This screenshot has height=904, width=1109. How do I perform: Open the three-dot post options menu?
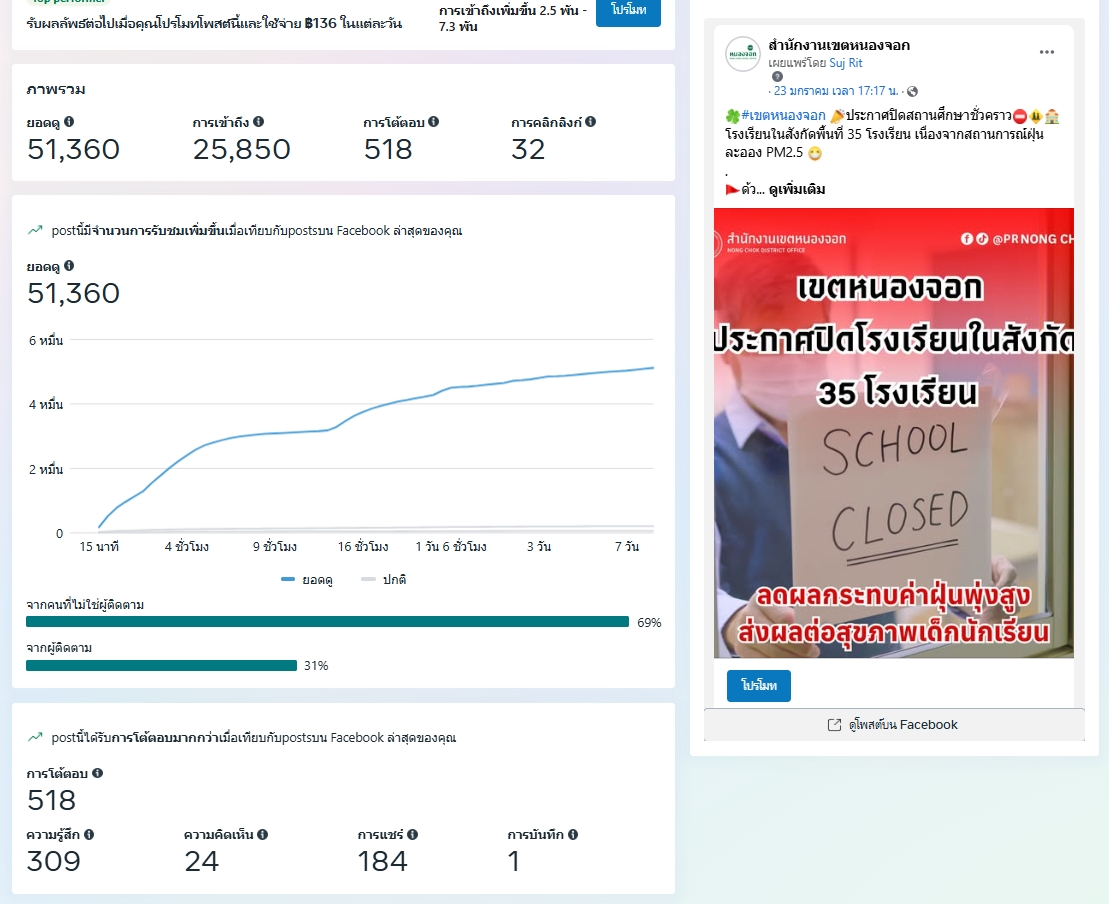(x=1047, y=52)
